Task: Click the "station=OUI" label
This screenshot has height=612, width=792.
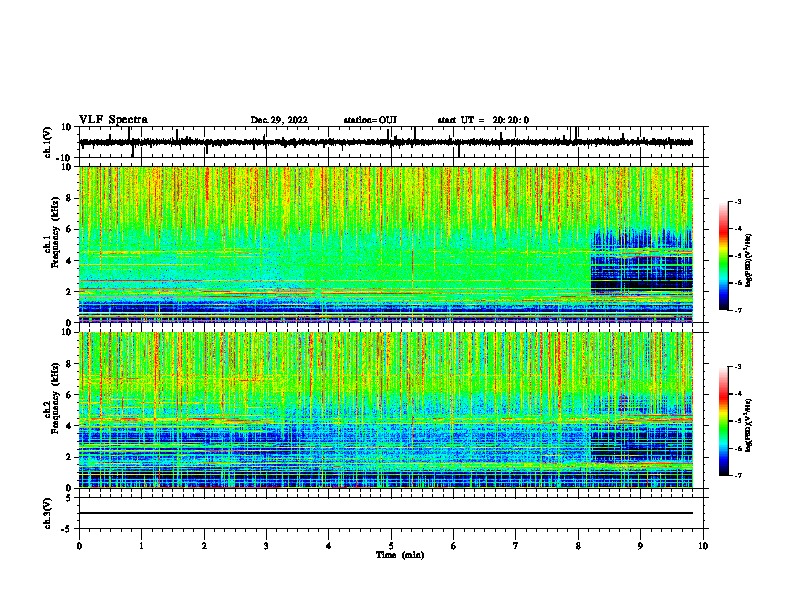Action: 370,120
